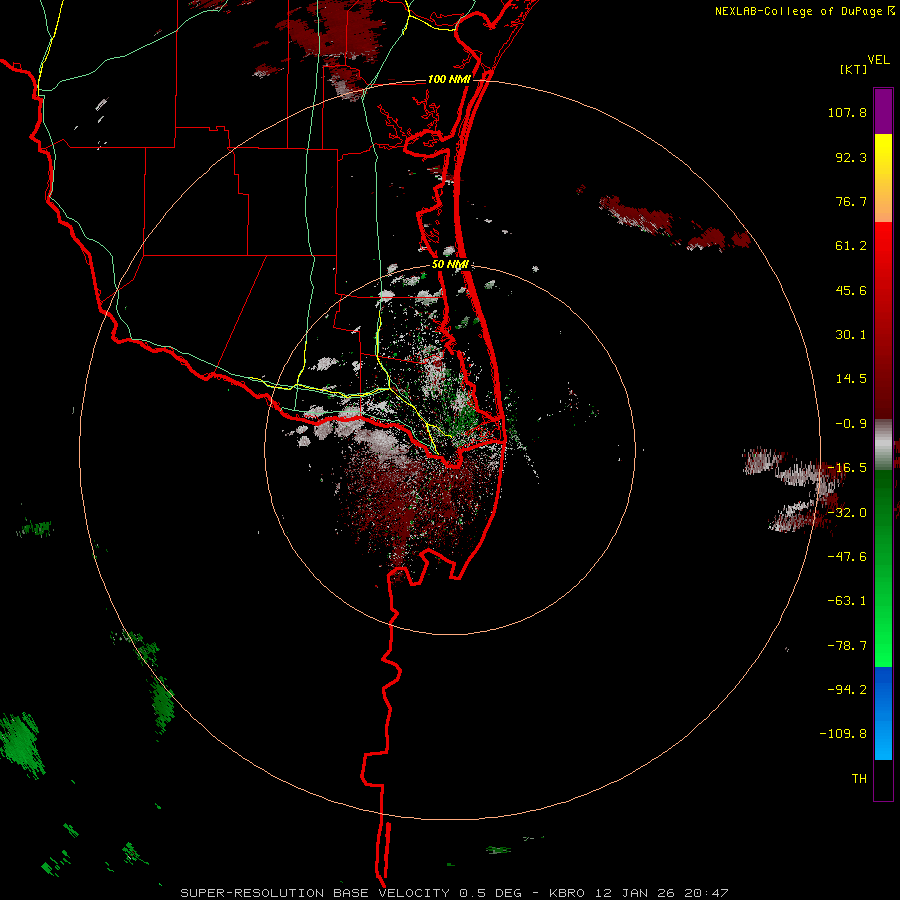Pick the gray near-zero segment of color bar
The width and height of the screenshot is (900, 900).
pyautogui.click(x=883, y=444)
